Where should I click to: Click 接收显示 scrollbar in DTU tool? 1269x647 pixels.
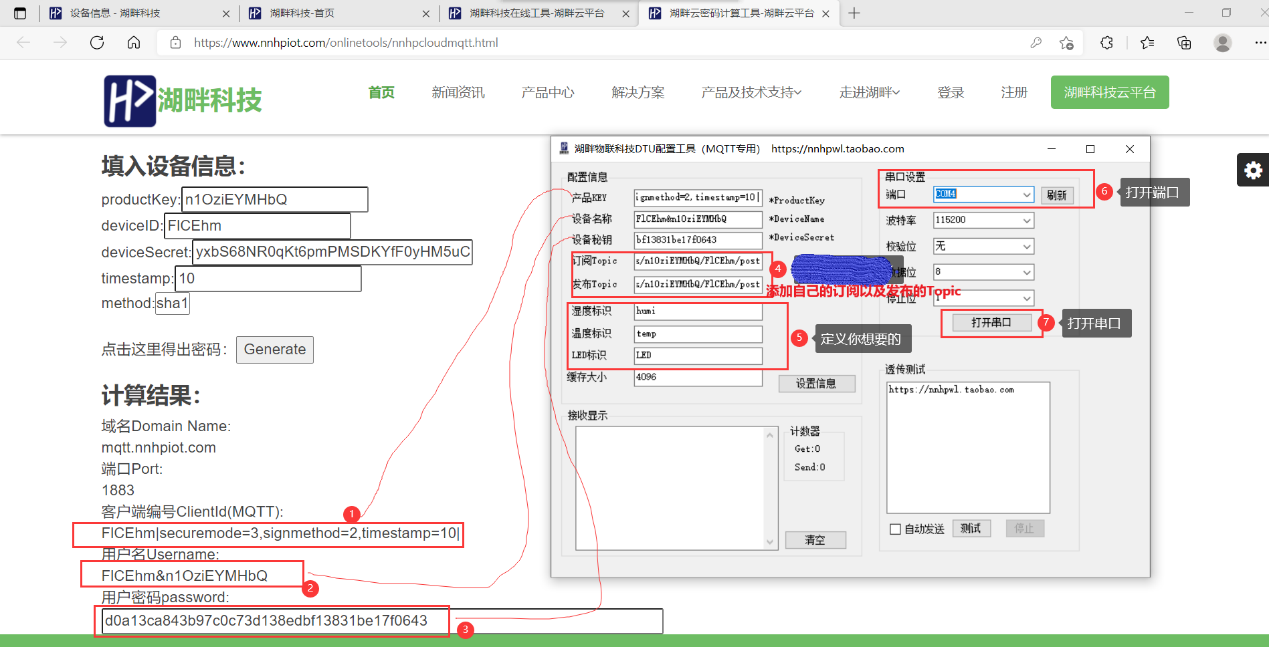click(x=769, y=487)
